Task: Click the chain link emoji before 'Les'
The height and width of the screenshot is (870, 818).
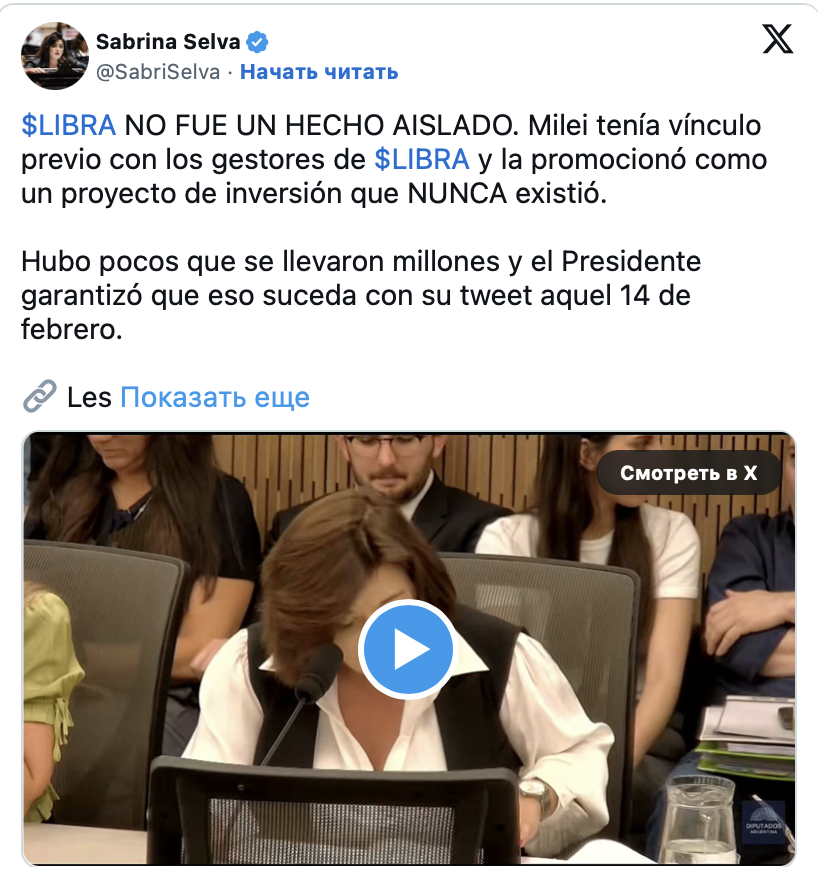Action: coord(39,396)
